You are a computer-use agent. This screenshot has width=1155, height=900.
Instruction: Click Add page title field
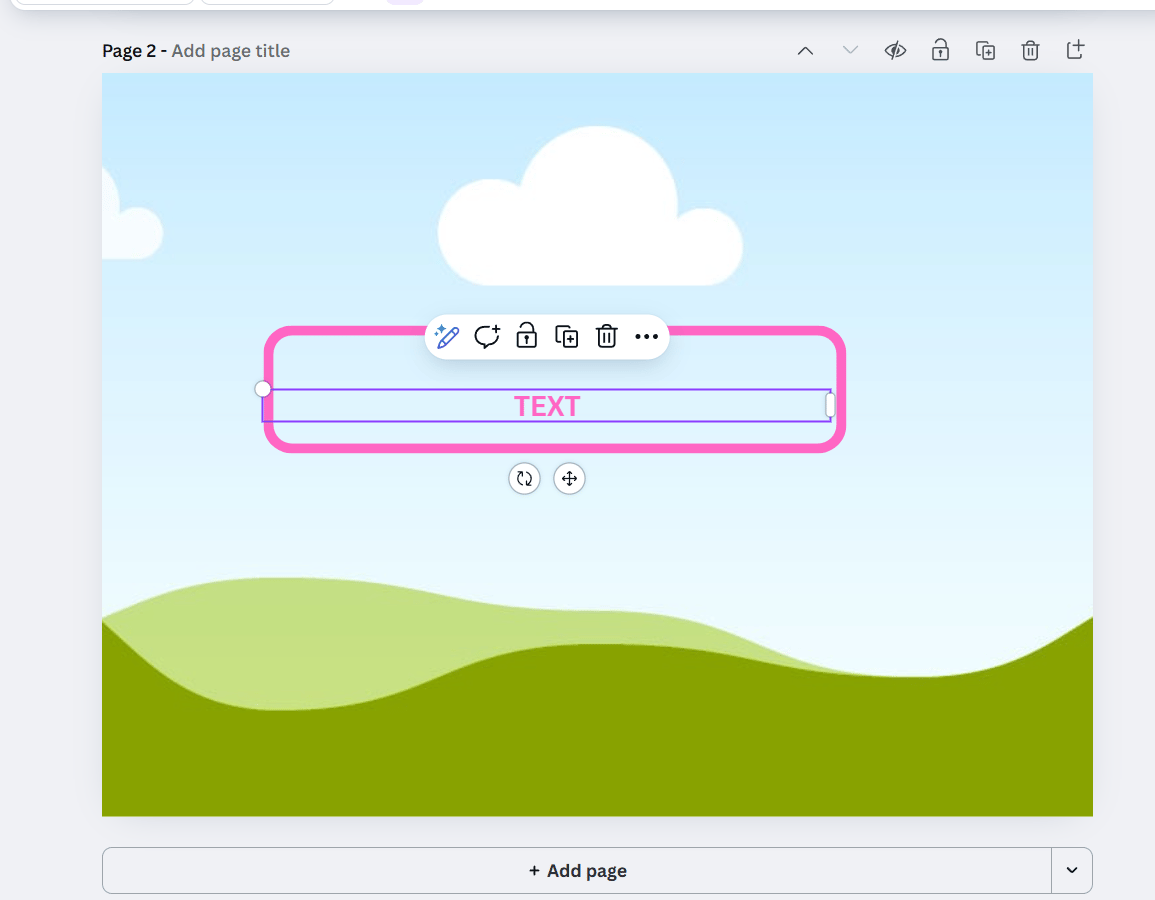231,51
